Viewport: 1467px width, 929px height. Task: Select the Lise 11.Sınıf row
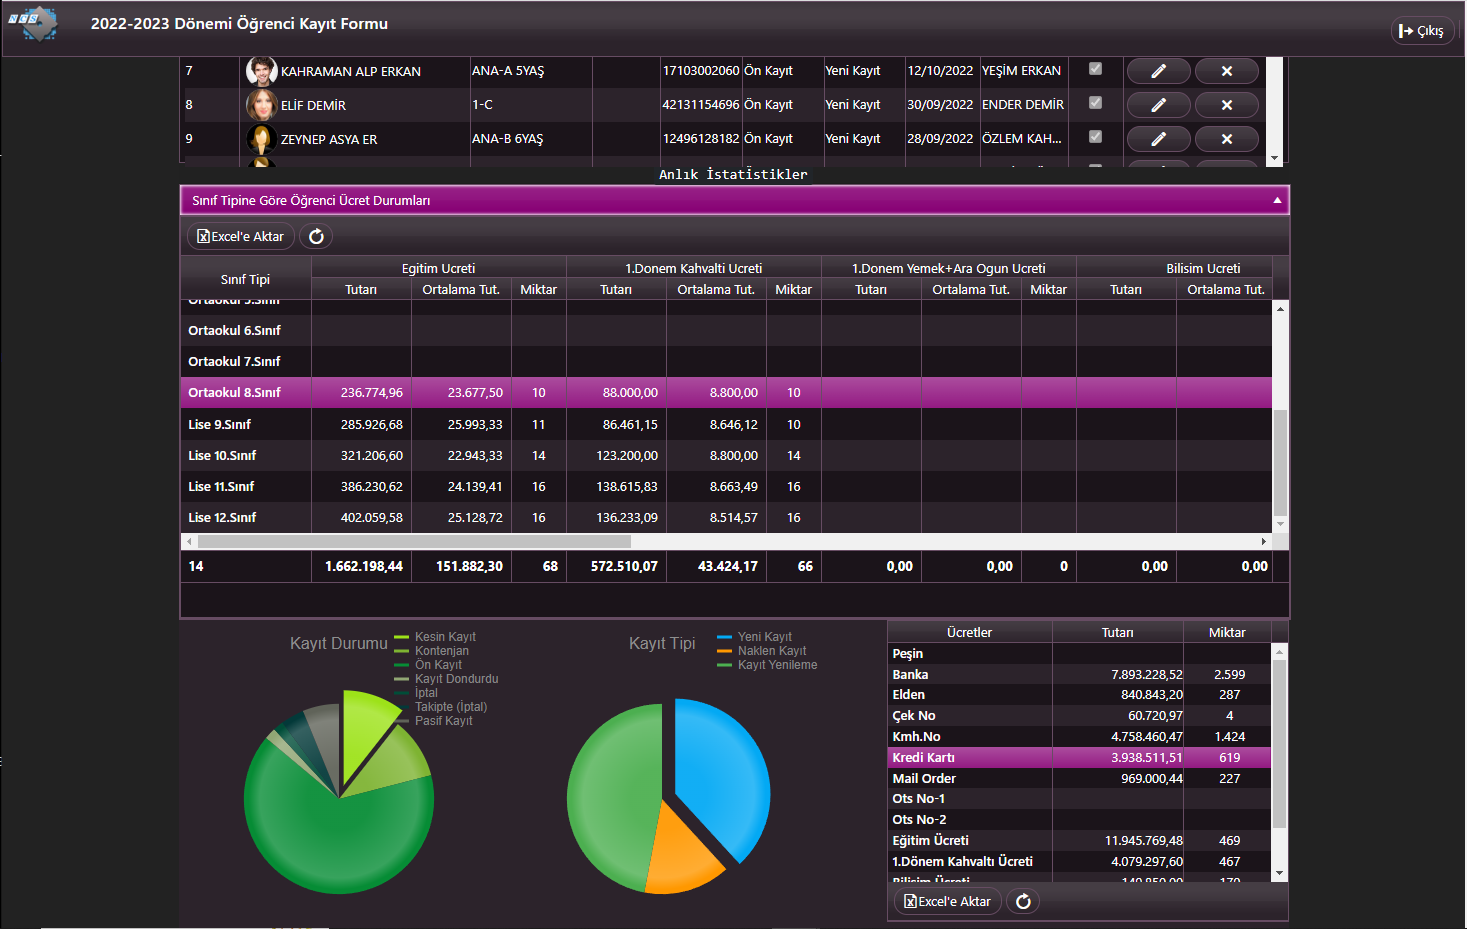coord(726,486)
